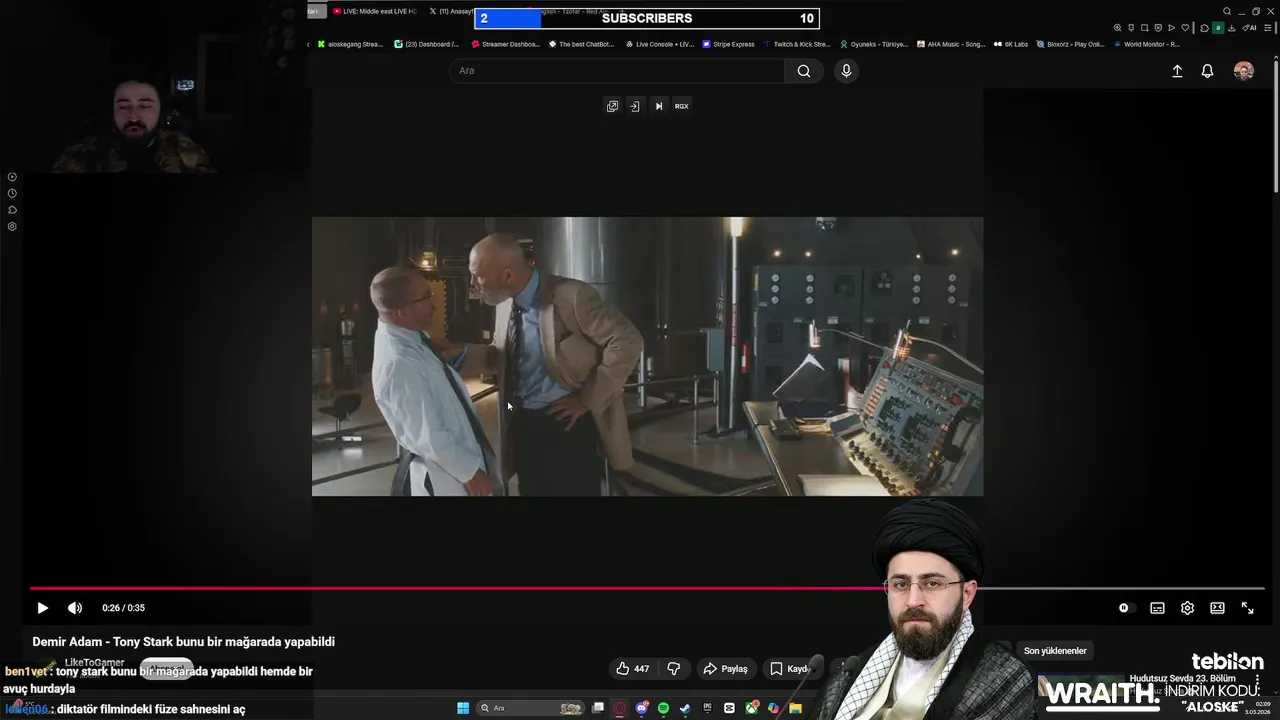Screen dimensions: 1280x720
Task: Open Xbox app from the taskbar
Action: (x=751, y=708)
